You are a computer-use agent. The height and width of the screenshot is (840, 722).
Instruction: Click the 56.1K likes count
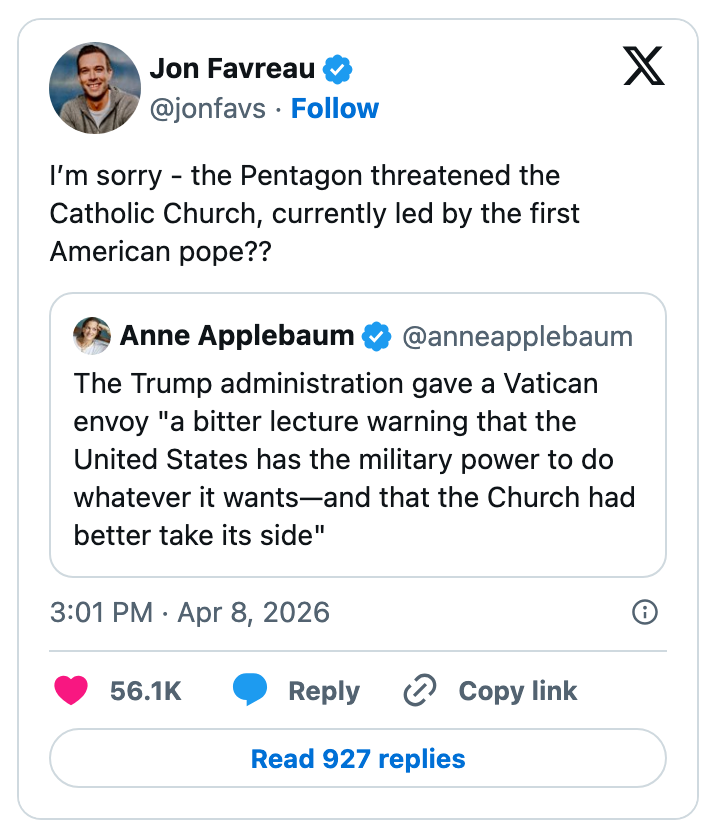[146, 691]
